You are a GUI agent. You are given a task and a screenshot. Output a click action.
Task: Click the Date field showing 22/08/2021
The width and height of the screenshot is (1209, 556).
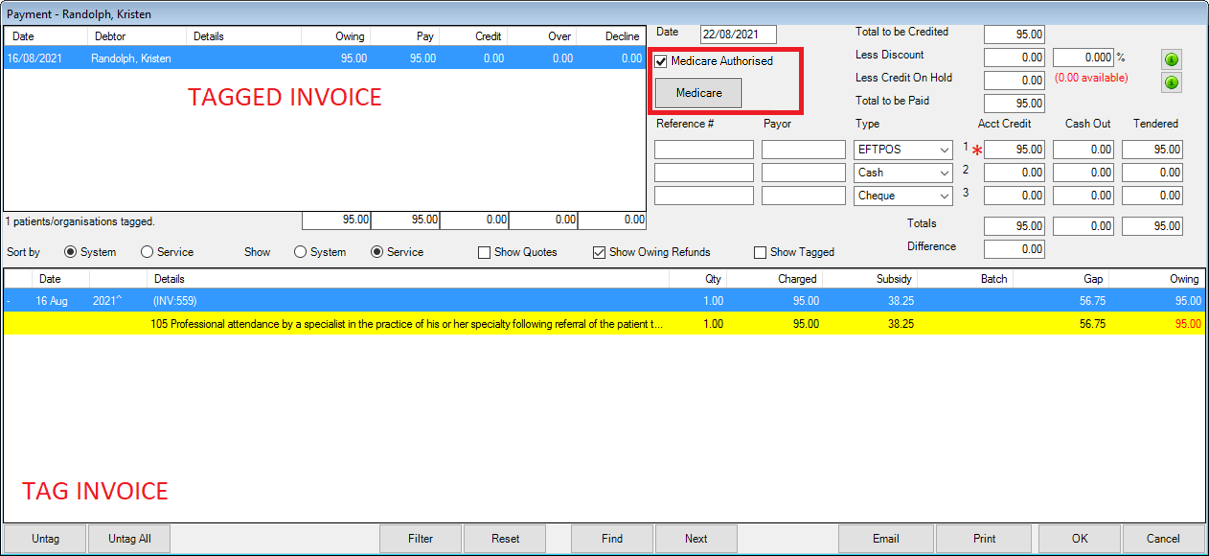click(x=738, y=34)
